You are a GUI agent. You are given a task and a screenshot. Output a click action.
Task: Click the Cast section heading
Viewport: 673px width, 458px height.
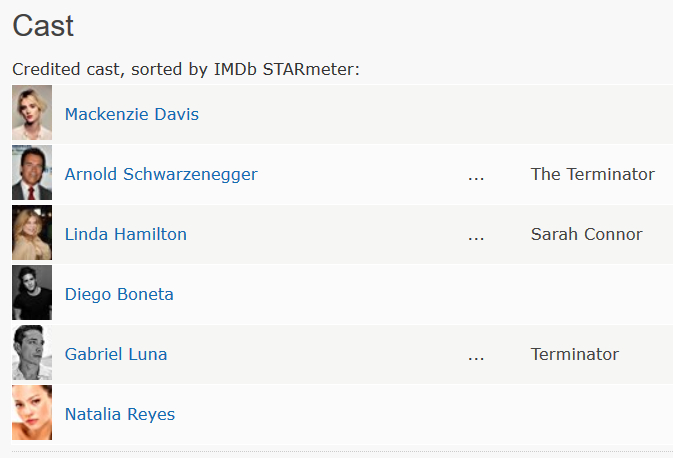coord(43,26)
